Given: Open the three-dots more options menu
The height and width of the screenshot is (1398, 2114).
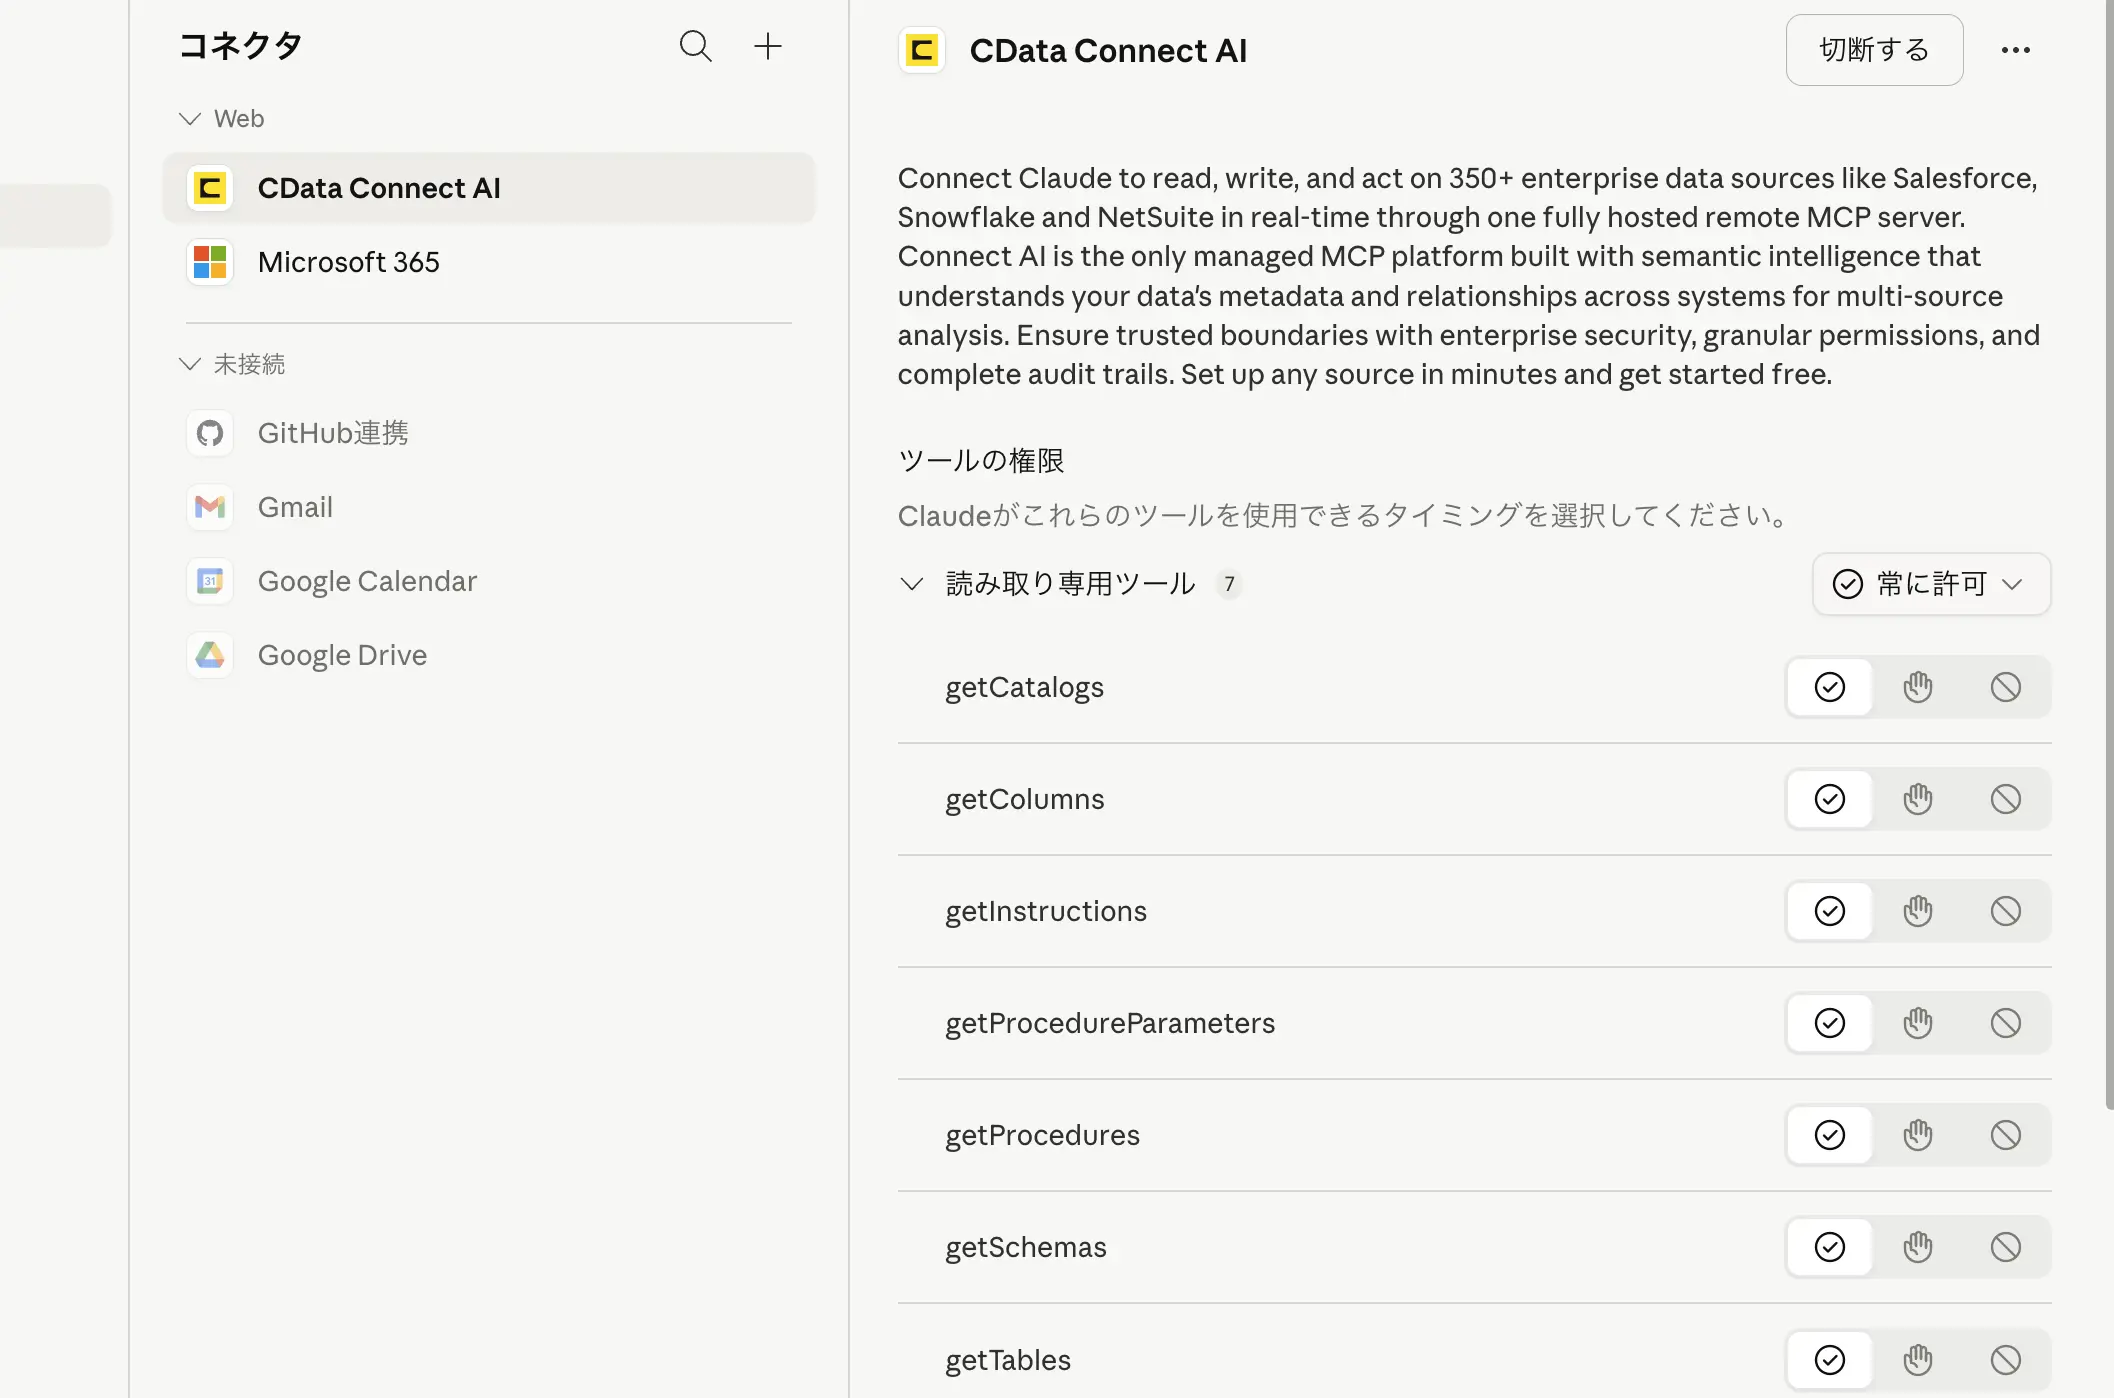Looking at the screenshot, I should point(2015,50).
